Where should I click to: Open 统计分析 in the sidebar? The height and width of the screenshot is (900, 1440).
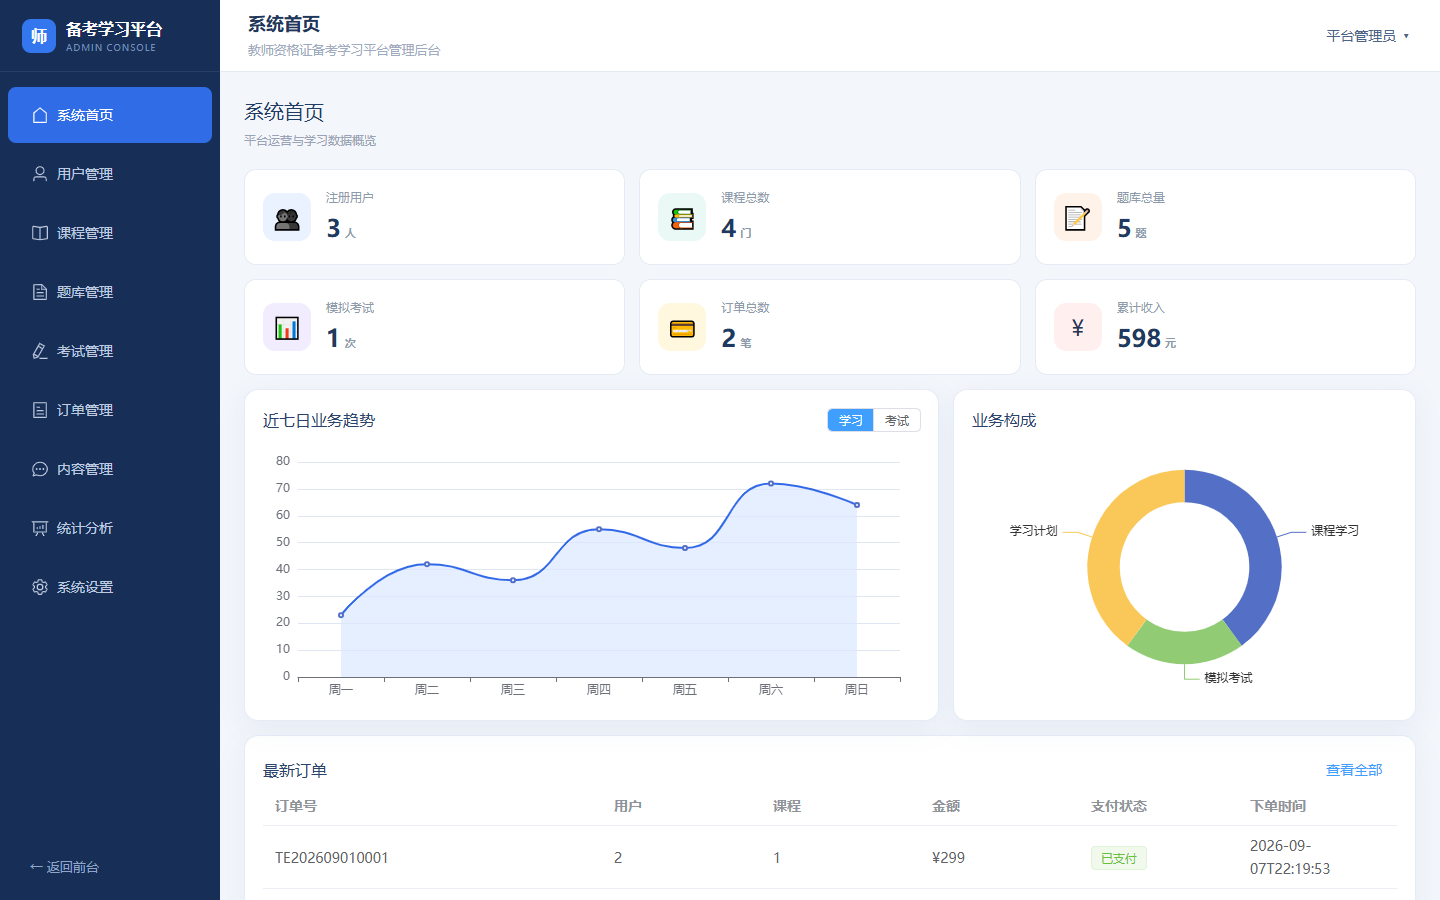[x=110, y=528]
